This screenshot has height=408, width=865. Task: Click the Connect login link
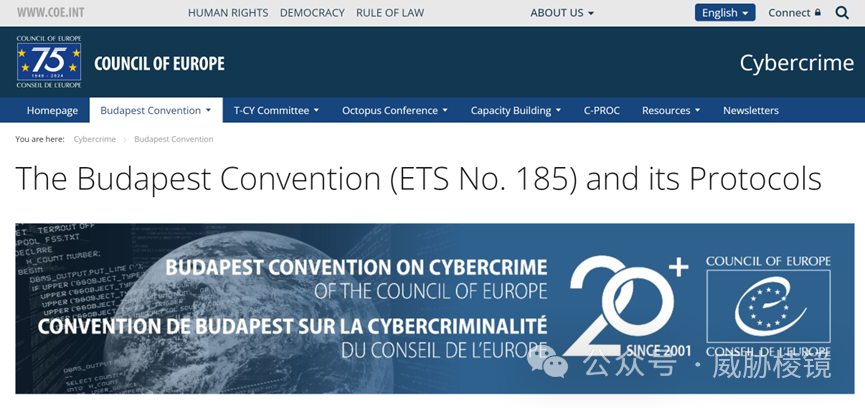(x=789, y=13)
